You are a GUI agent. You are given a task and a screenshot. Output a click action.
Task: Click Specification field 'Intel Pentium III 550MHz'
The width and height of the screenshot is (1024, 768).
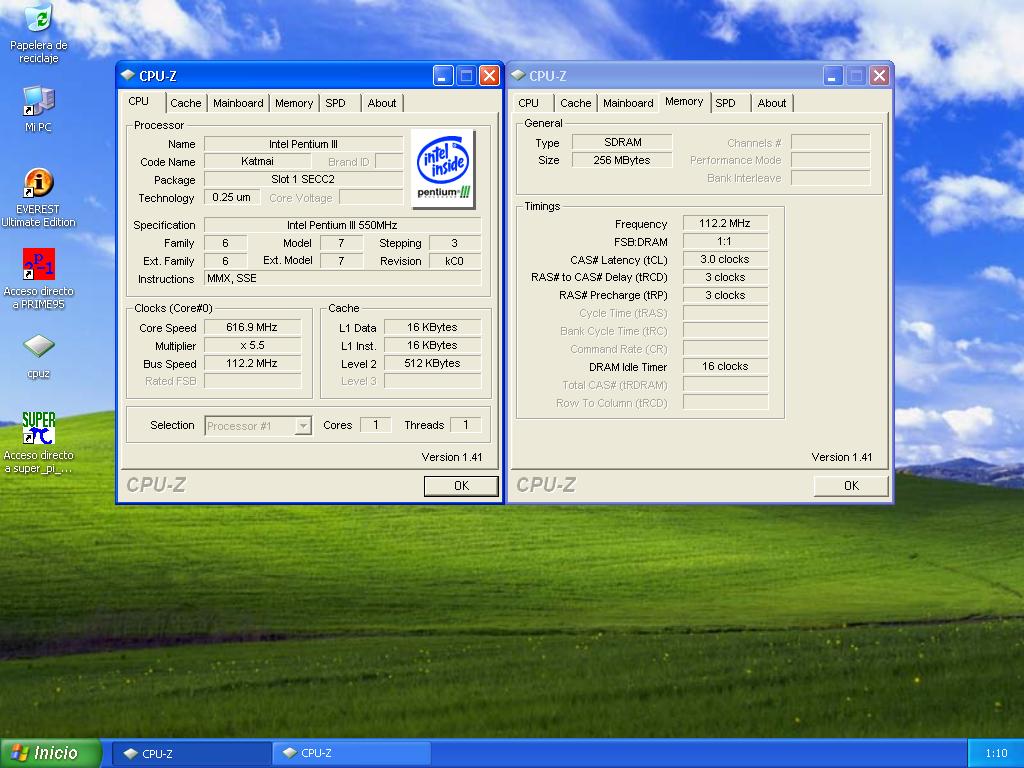coord(342,225)
